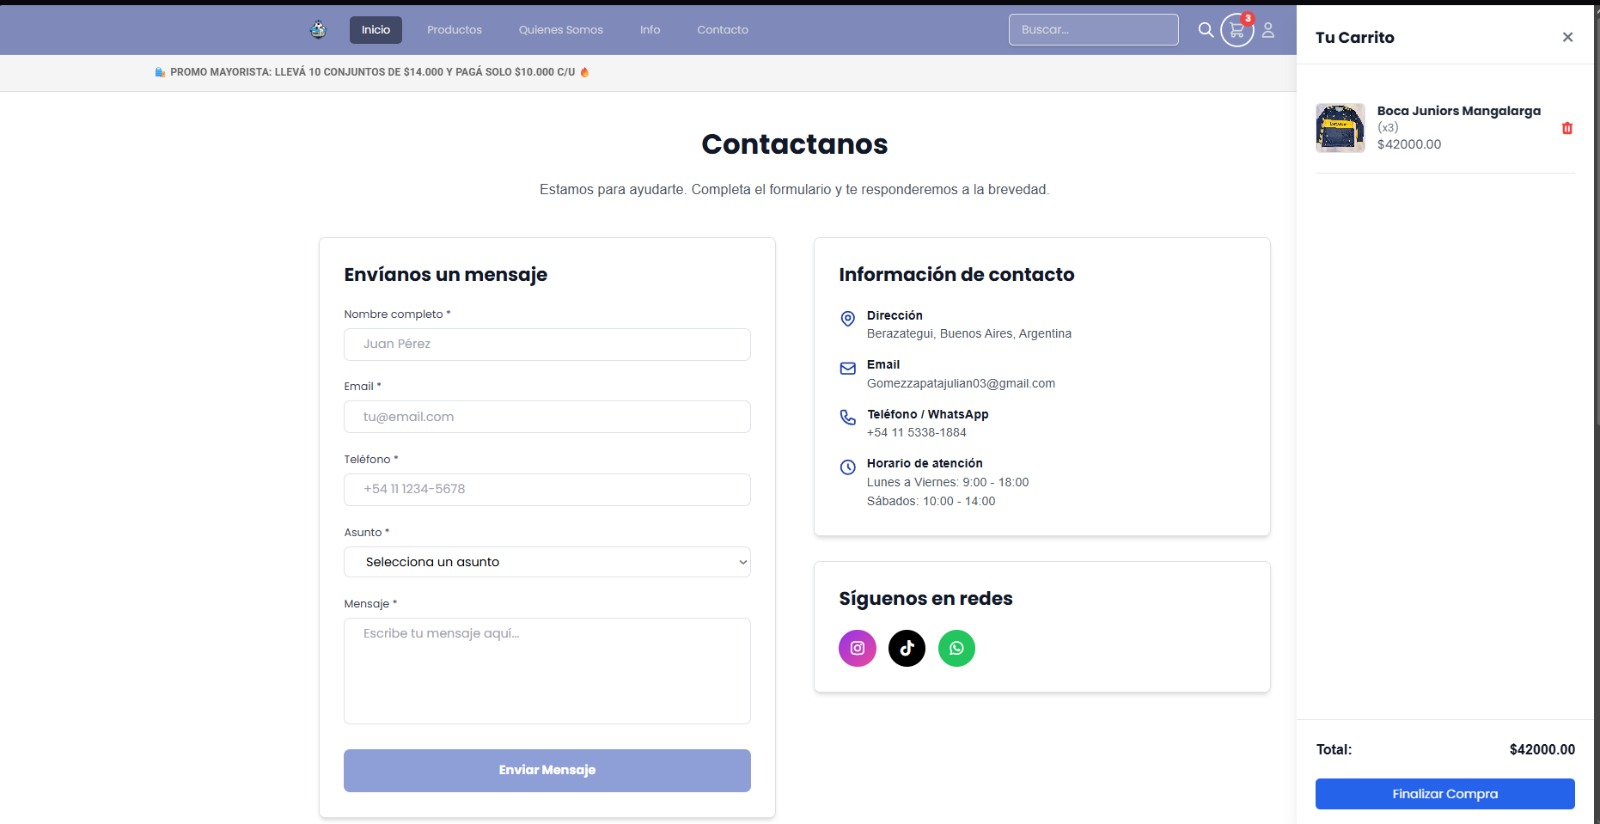Open the Info menu item
This screenshot has width=1600, height=824.
click(650, 30)
